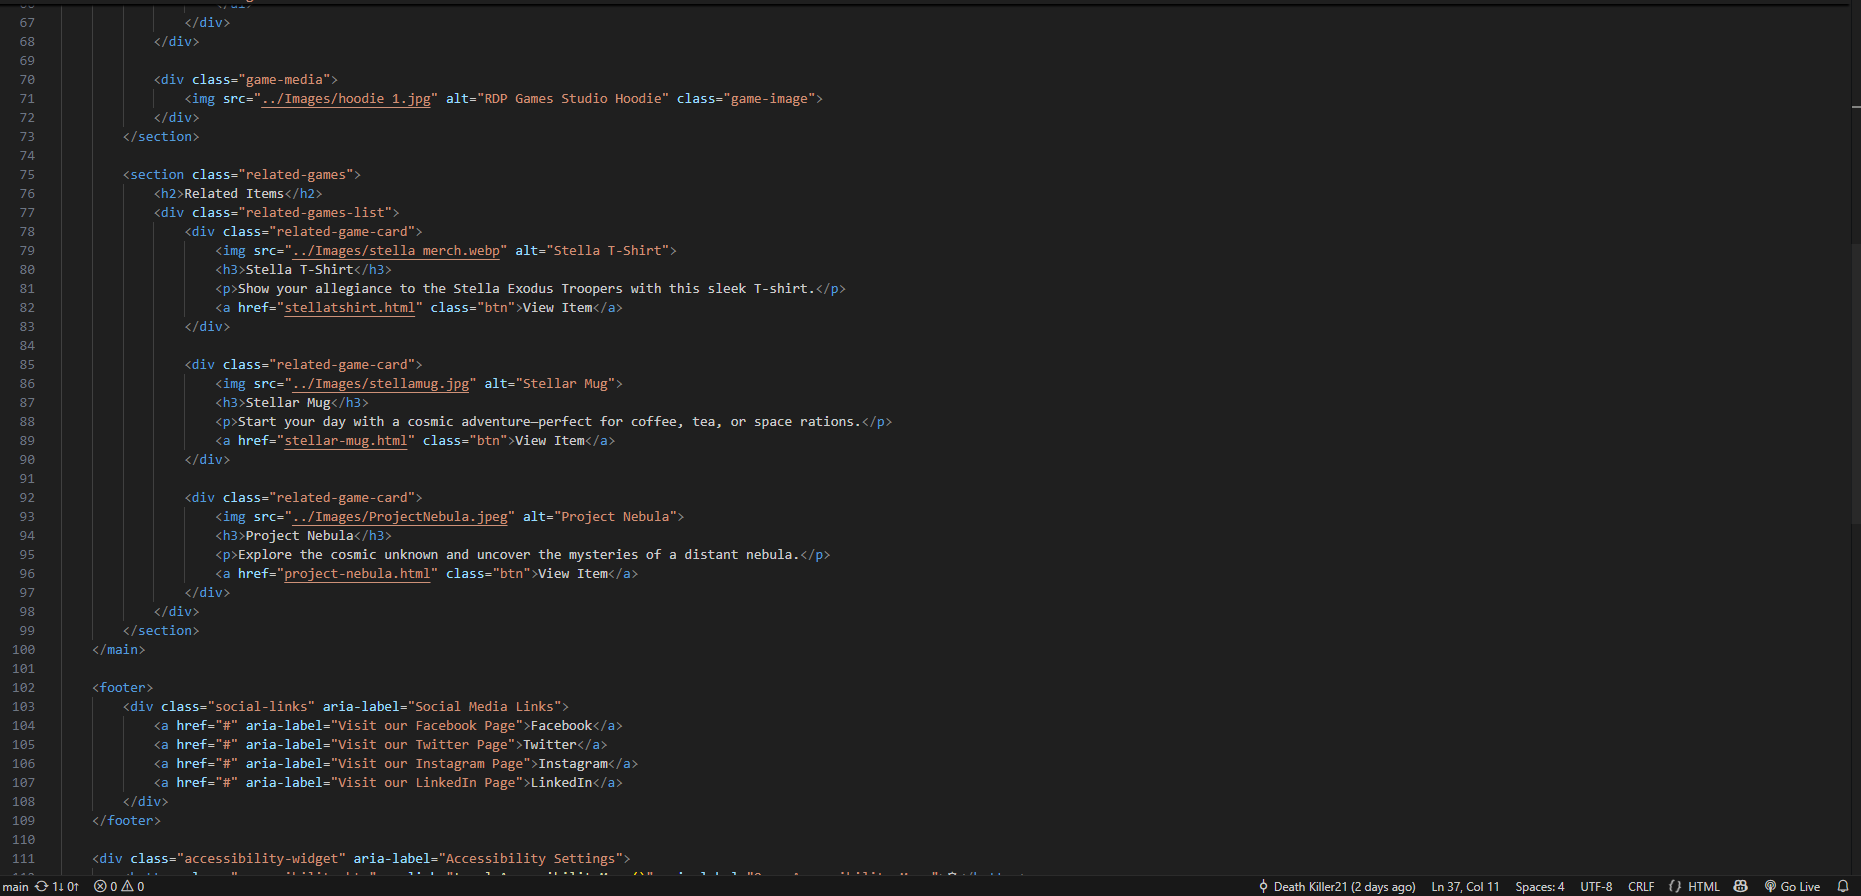
Task: Click the 'Show your allegiance' paragraph text
Action: (x=526, y=289)
